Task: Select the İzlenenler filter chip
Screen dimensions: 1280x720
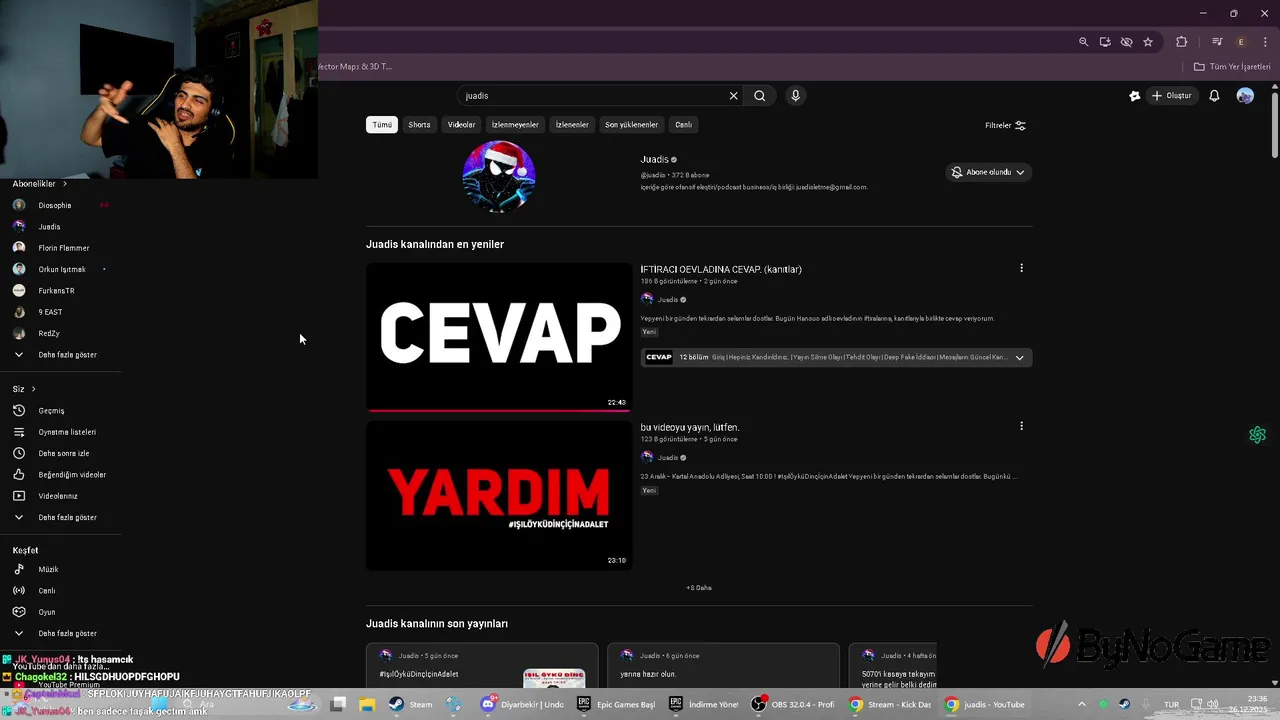Action: click(572, 125)
